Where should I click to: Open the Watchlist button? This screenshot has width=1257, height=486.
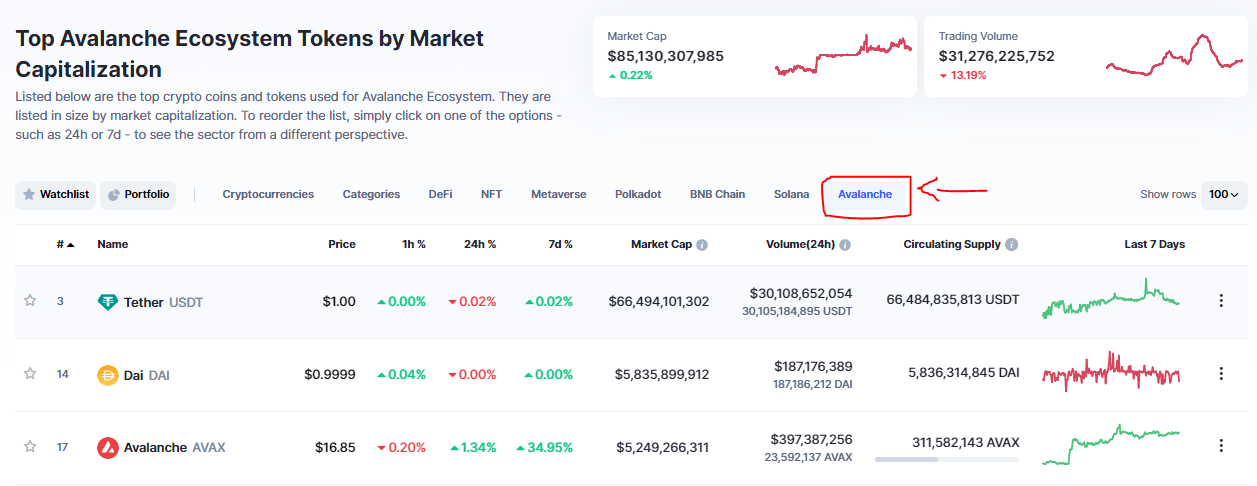tap(56, 195)
